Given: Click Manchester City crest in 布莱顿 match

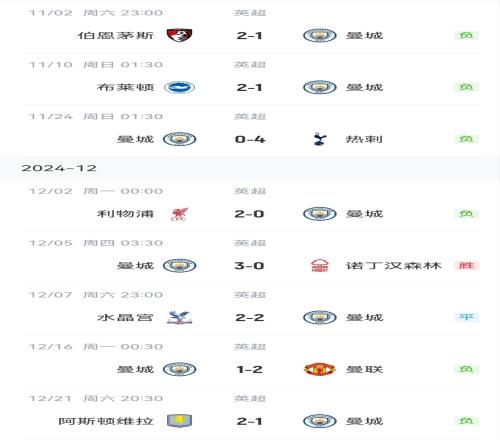Looking at the screenshot, I should pyautogui.click(x=320, y=87).
